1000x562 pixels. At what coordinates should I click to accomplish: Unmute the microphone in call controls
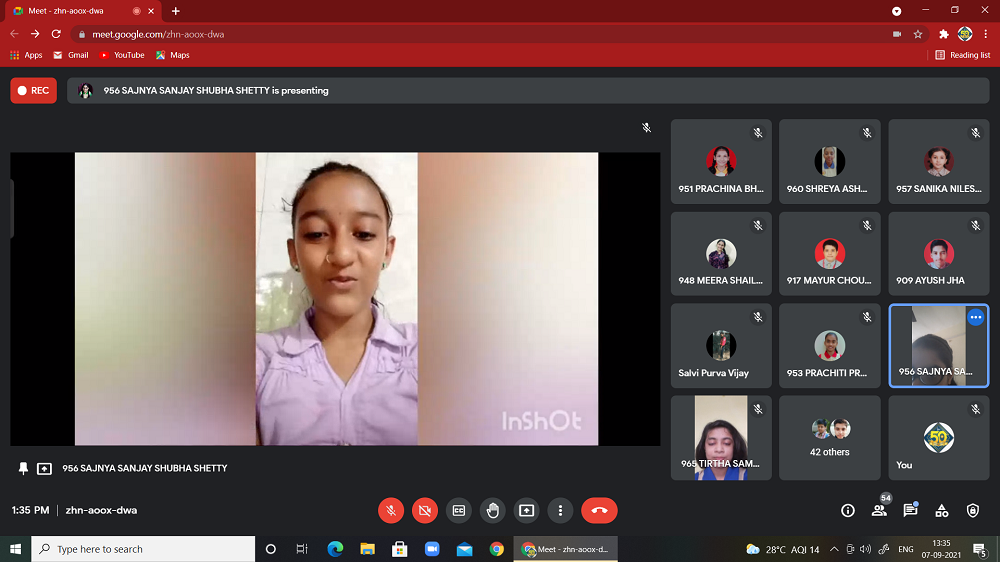[391, 510]
